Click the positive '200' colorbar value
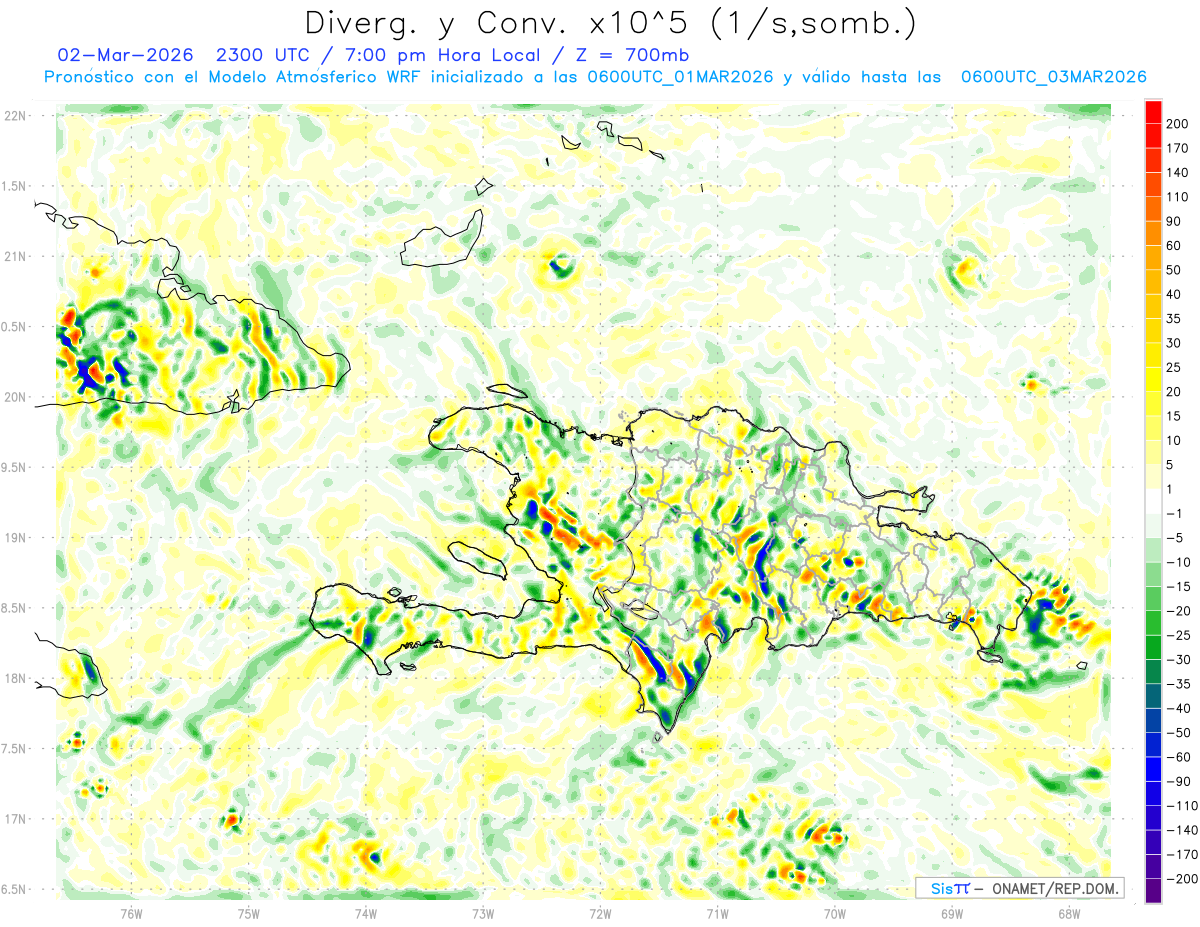Image resolution: width=1200 pixels, height=927 pixels. point(1179,124)
